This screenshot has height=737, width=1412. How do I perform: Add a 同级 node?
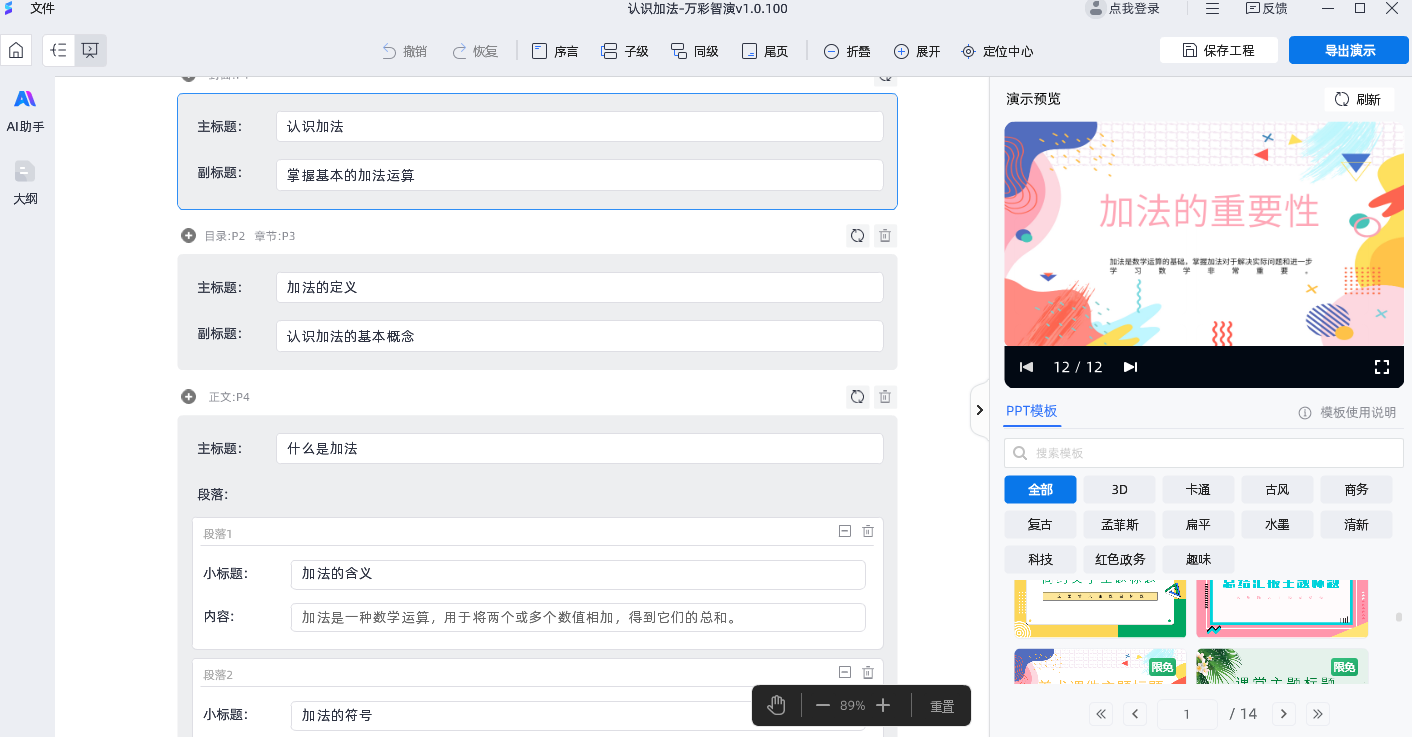pos(695,51)
